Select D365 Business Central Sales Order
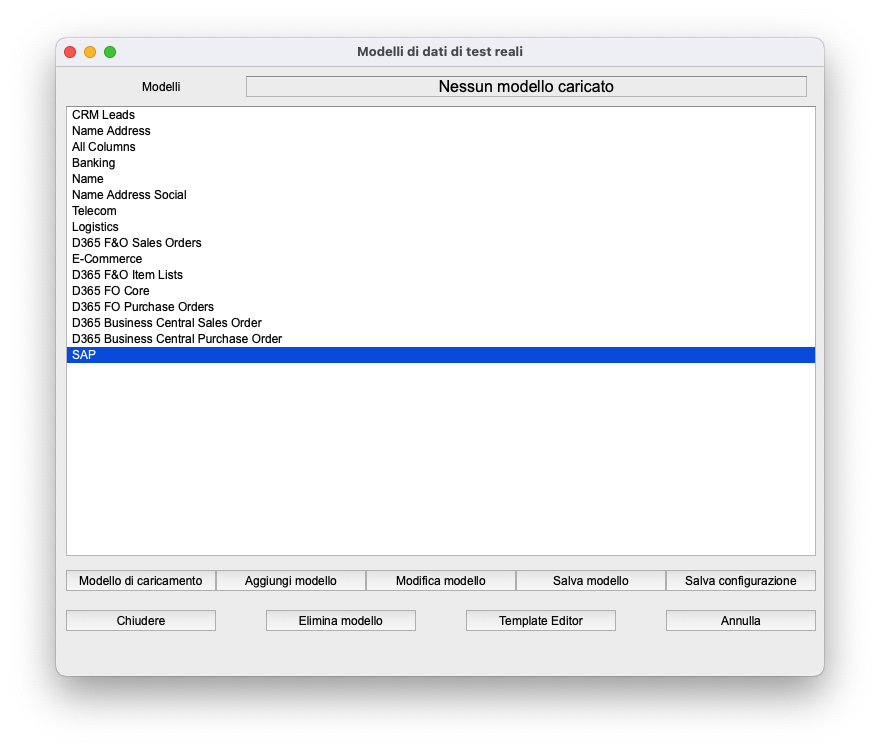The image size is (880, 750). [167, 323]
